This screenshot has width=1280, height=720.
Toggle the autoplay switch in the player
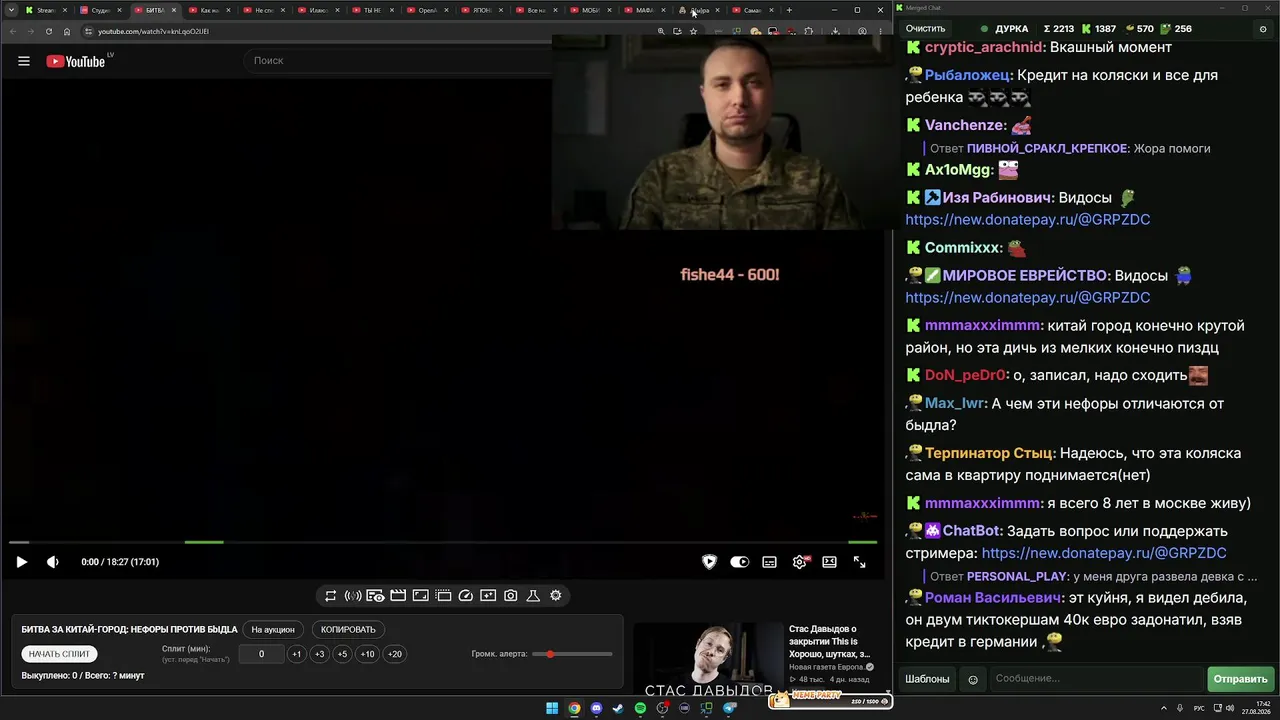pos(739,562)
